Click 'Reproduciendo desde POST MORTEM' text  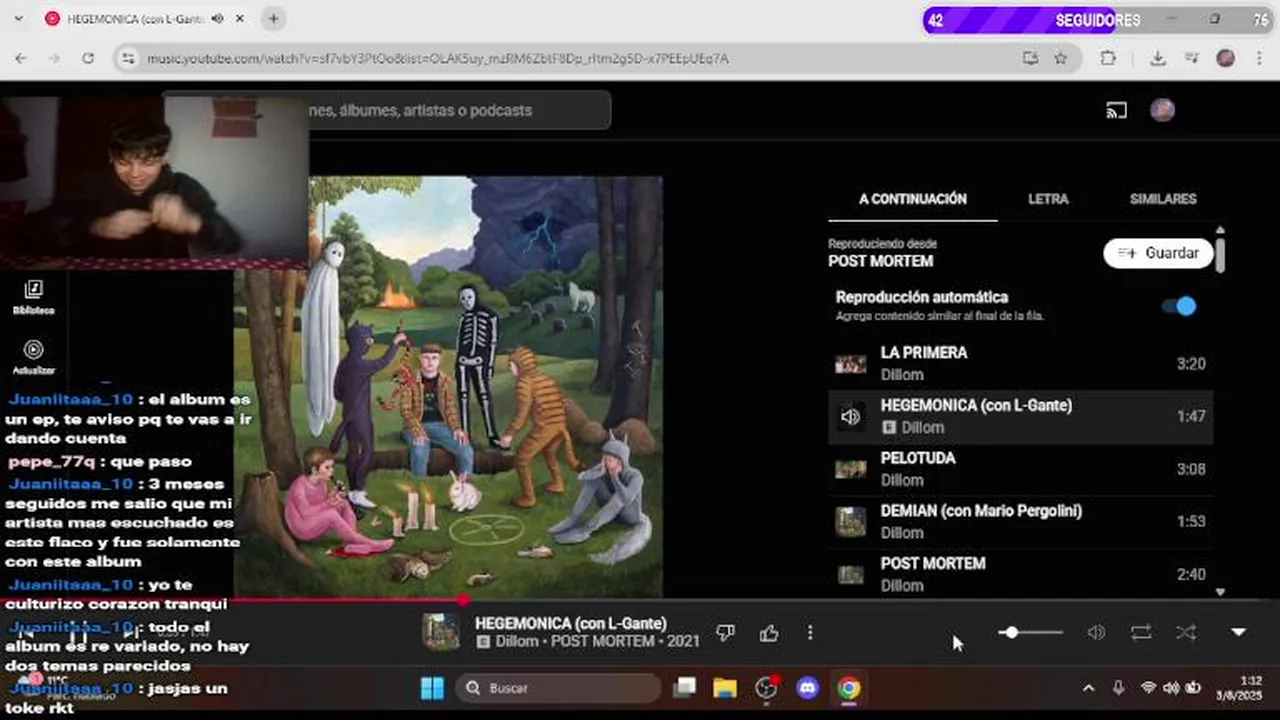point(881,253)
